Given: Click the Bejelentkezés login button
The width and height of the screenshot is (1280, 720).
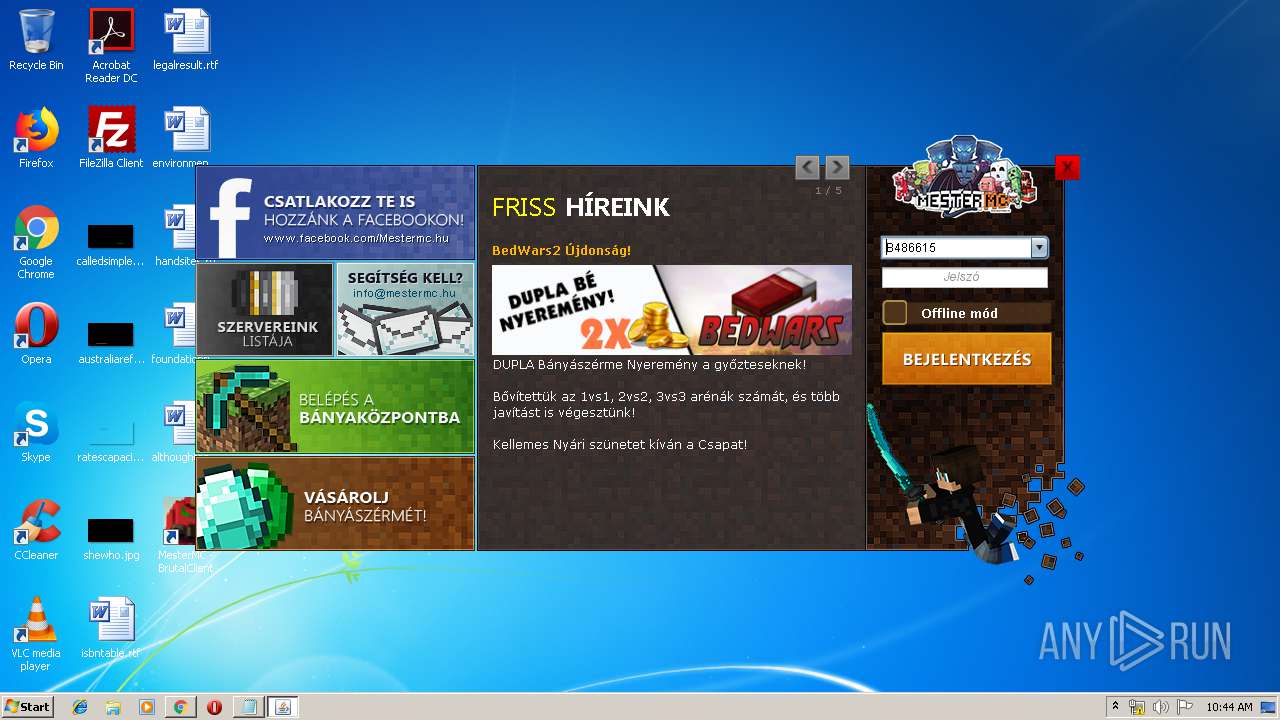Looking at the screenshot, I should pos(967,359).
